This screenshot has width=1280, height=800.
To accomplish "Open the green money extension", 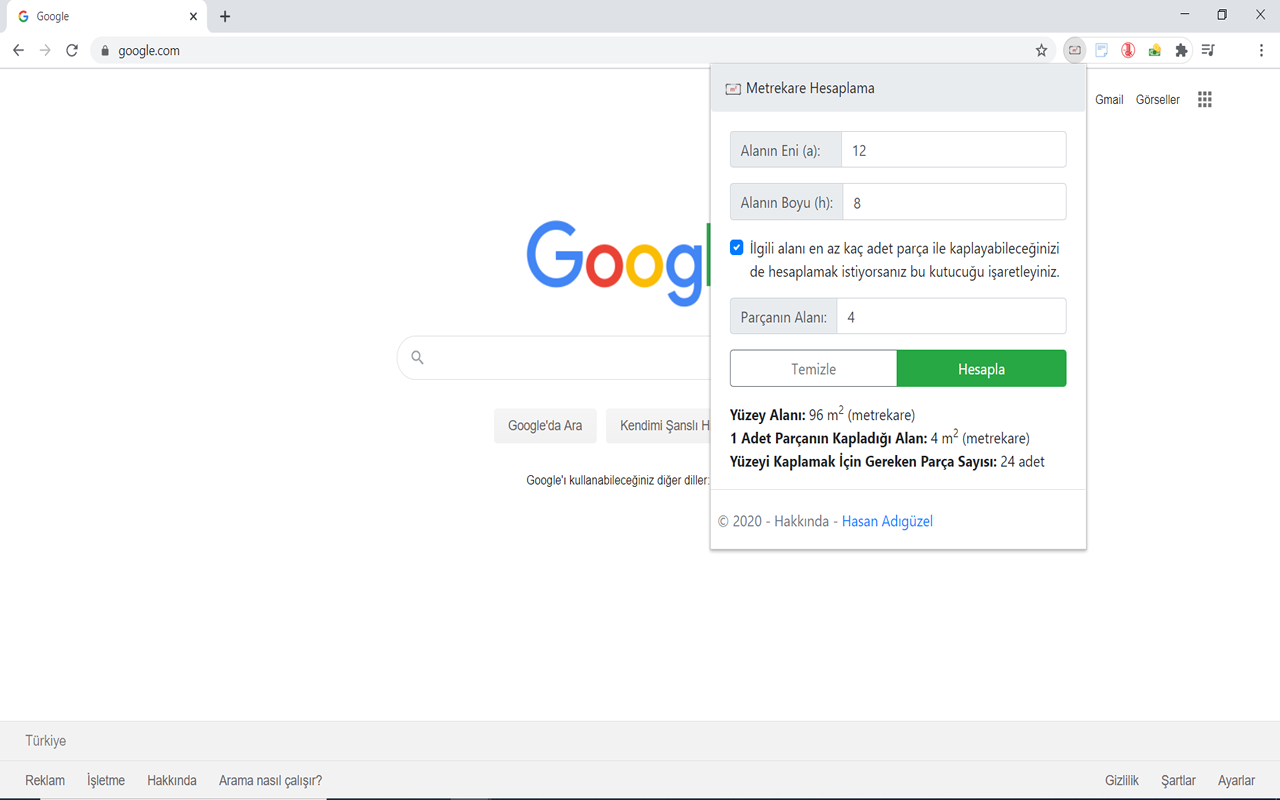I will pos(1155,50).
